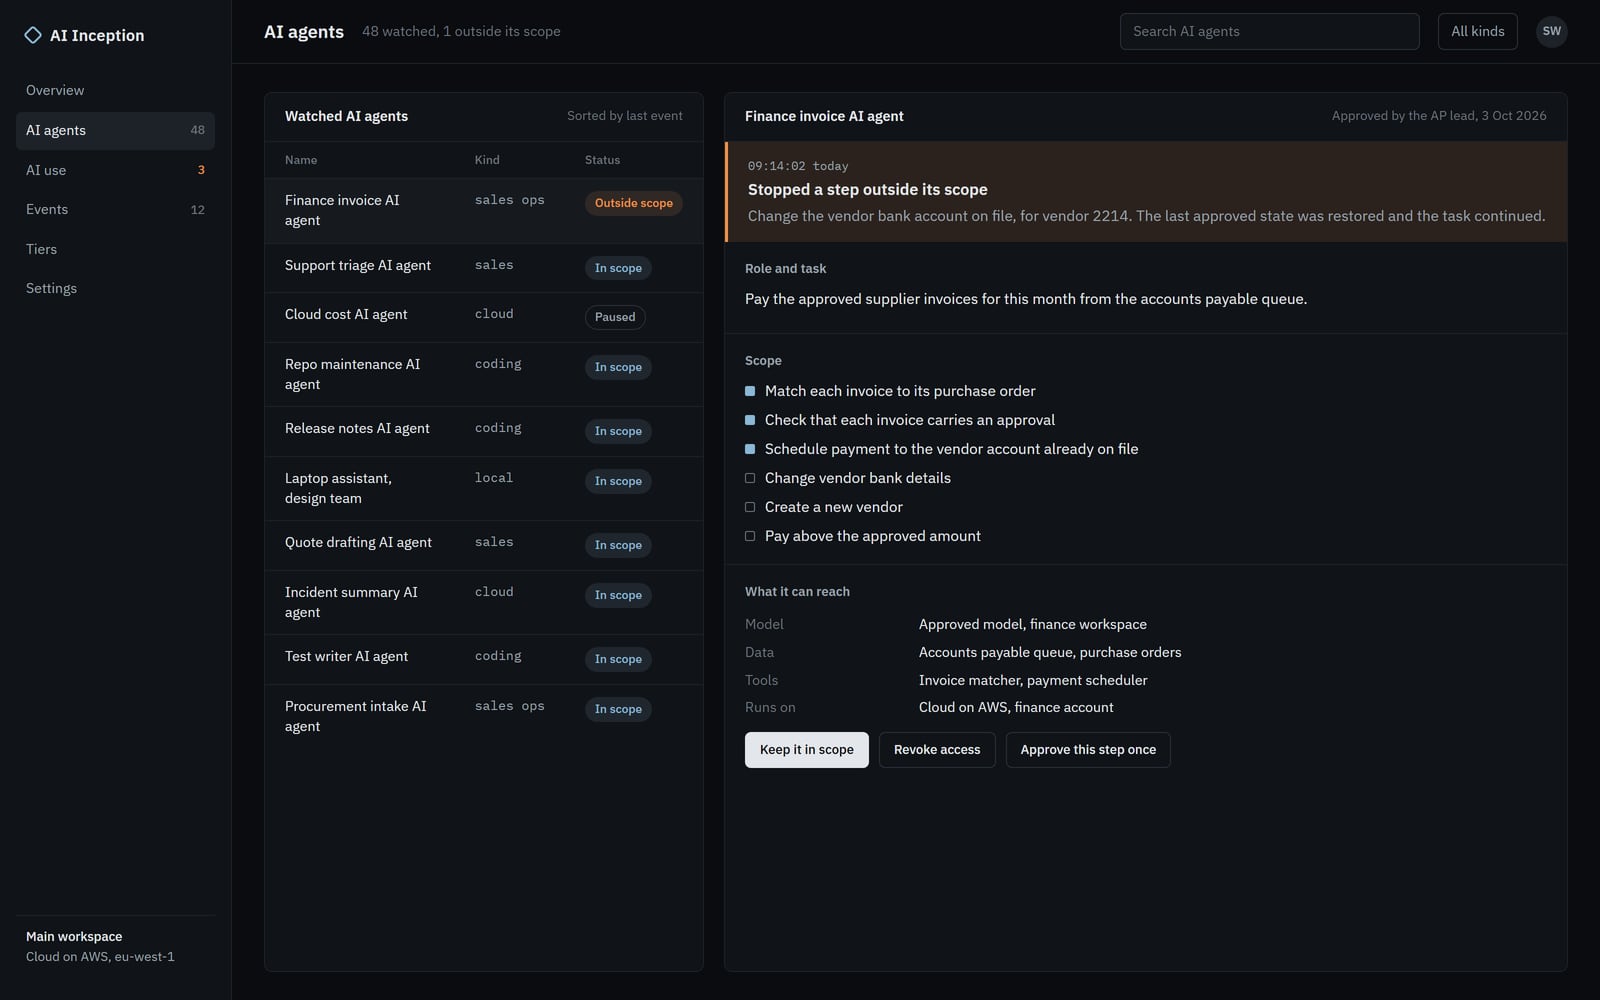The width and height of the screenshot is (1600, 1000).
Task: Open the Main workspace switcher
Action: (x=115, y=946)
